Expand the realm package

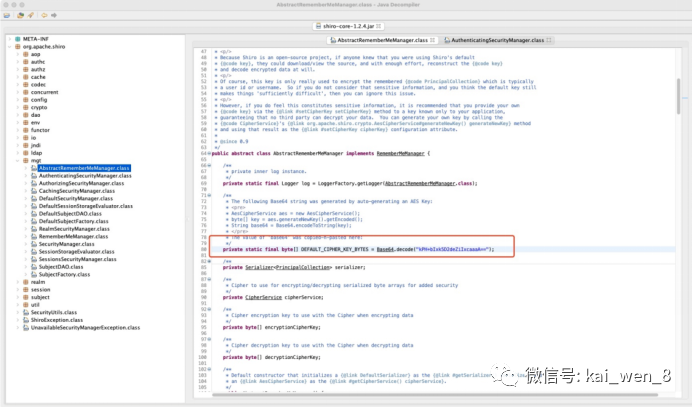coord(18,282)
